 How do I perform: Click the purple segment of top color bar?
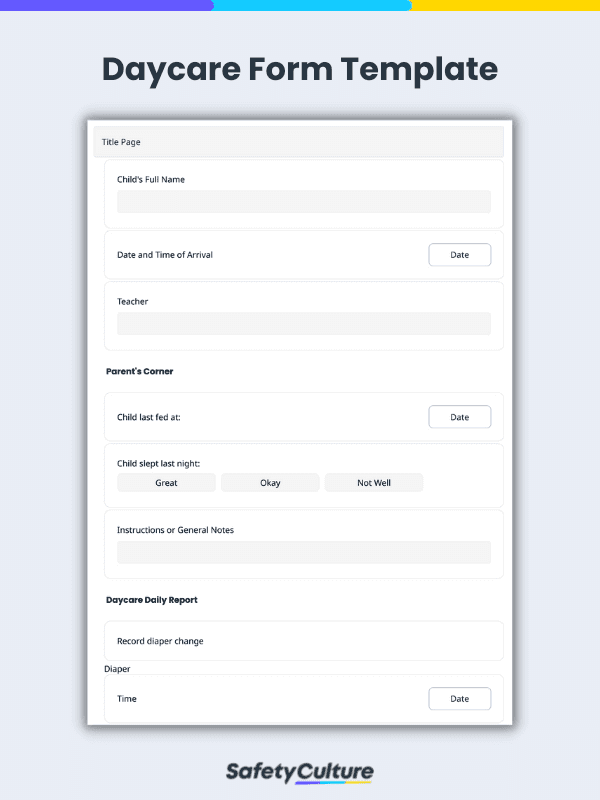[x=106, y=5]
